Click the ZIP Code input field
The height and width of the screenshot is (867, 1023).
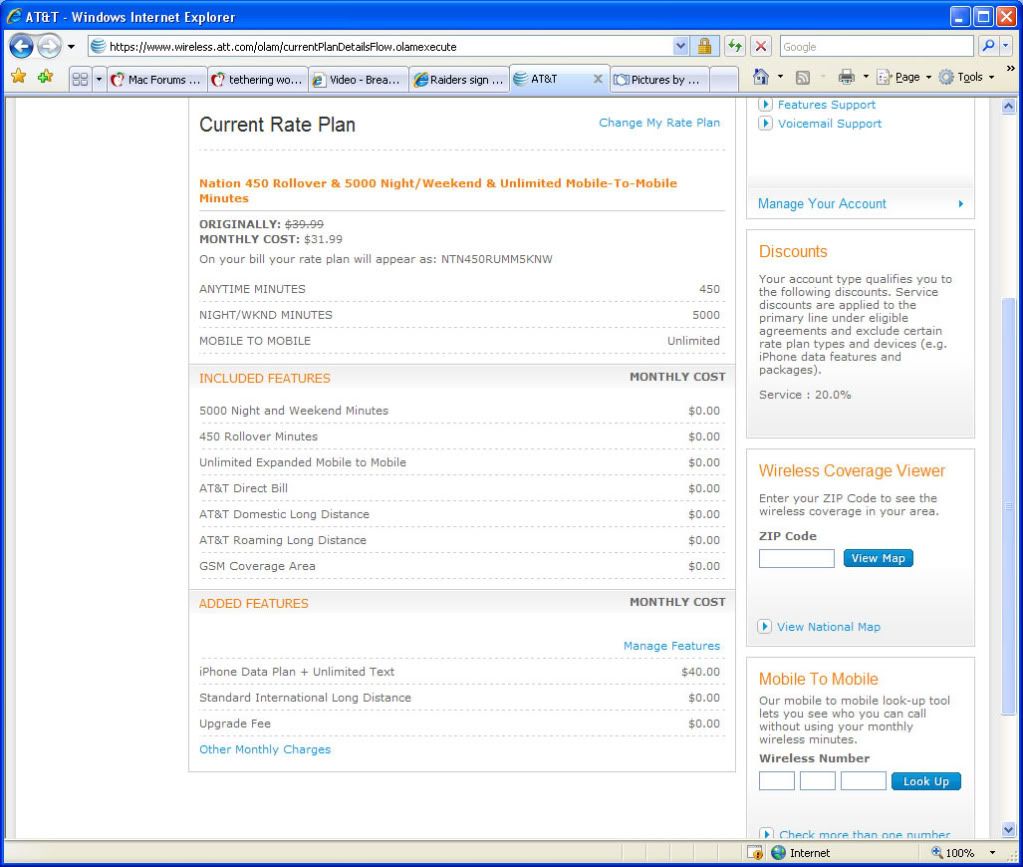(x=796, y=558)
